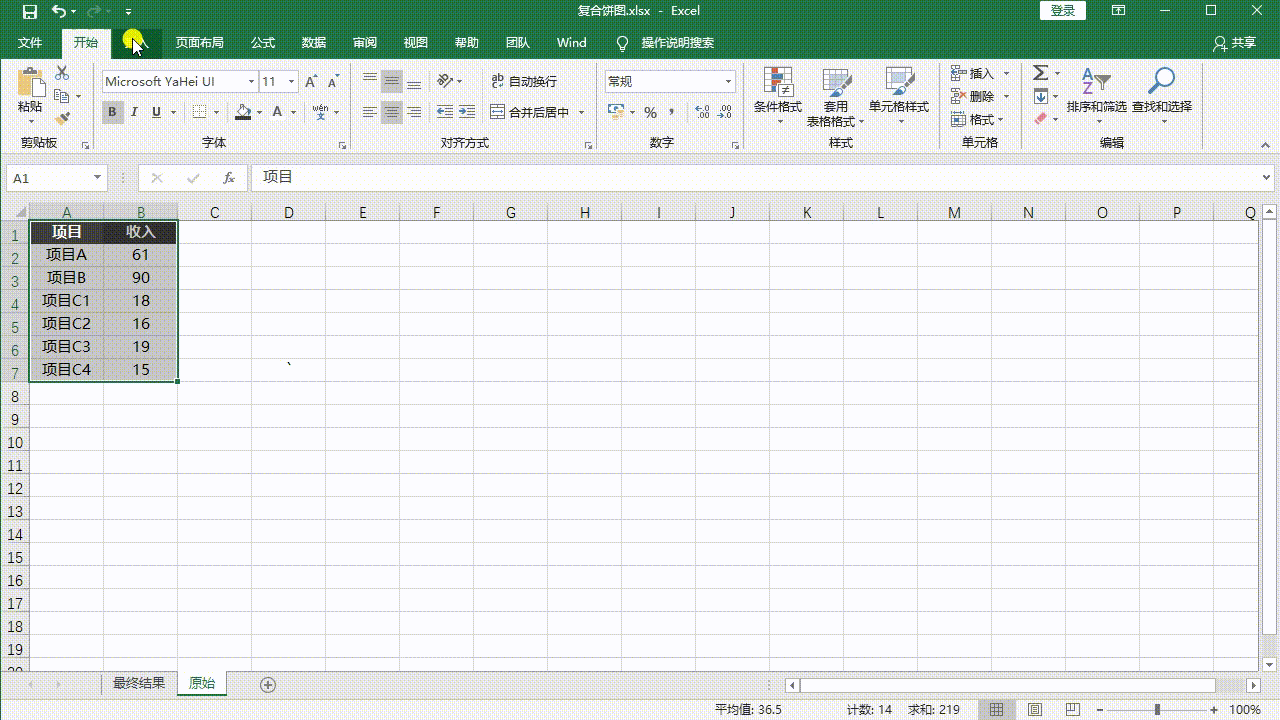Toggle Bold formatting
This screenshot has width=1280, height=720.
pos(112,112)
